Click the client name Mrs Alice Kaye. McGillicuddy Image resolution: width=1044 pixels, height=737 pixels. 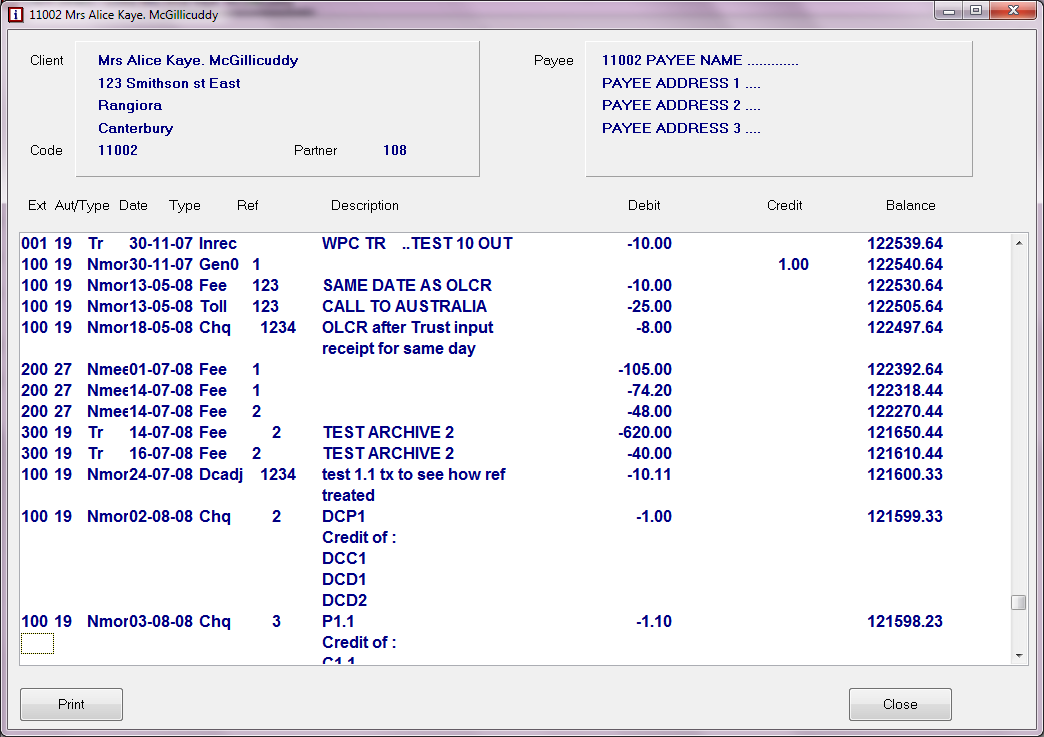(x=198, y=60)
